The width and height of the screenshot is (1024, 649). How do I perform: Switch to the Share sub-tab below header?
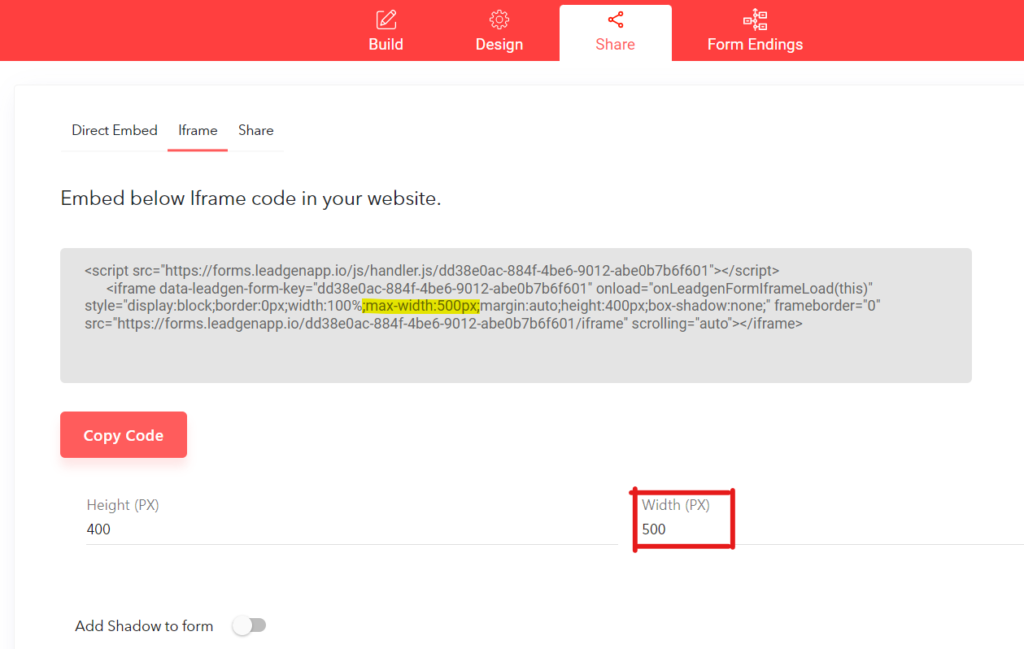(x=255, y=130)
